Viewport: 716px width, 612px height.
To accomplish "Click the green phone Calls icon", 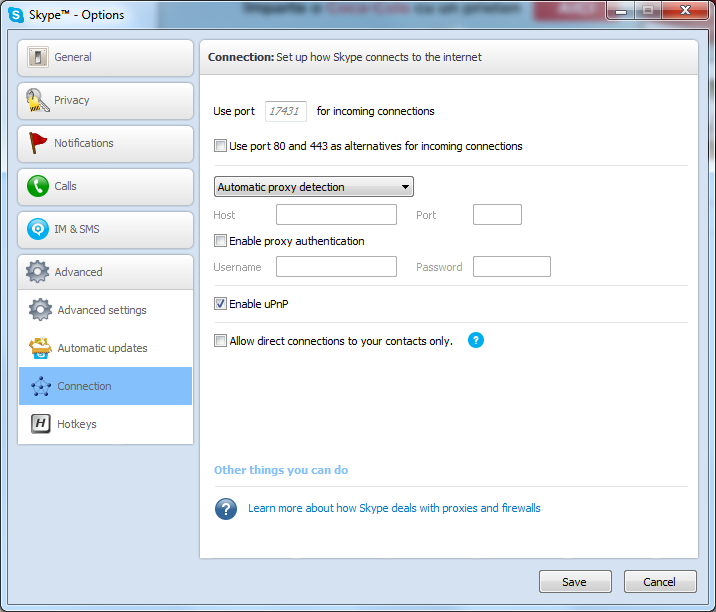I will [38, 186].
